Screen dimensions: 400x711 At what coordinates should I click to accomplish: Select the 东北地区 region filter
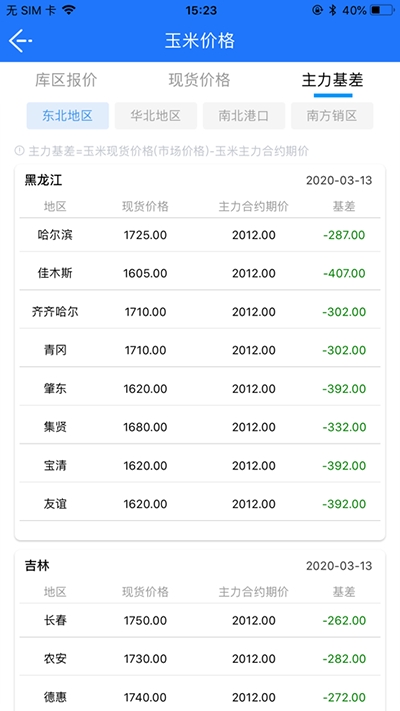(x=68, y=116)
